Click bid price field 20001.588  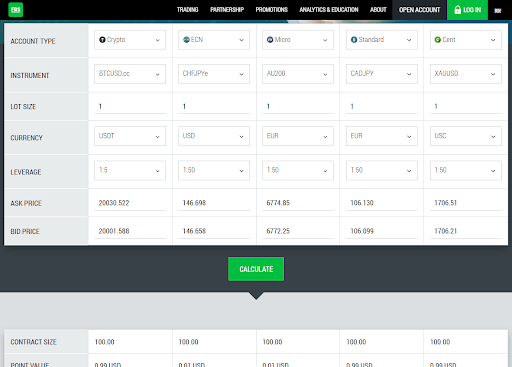[x=130, y=231]
